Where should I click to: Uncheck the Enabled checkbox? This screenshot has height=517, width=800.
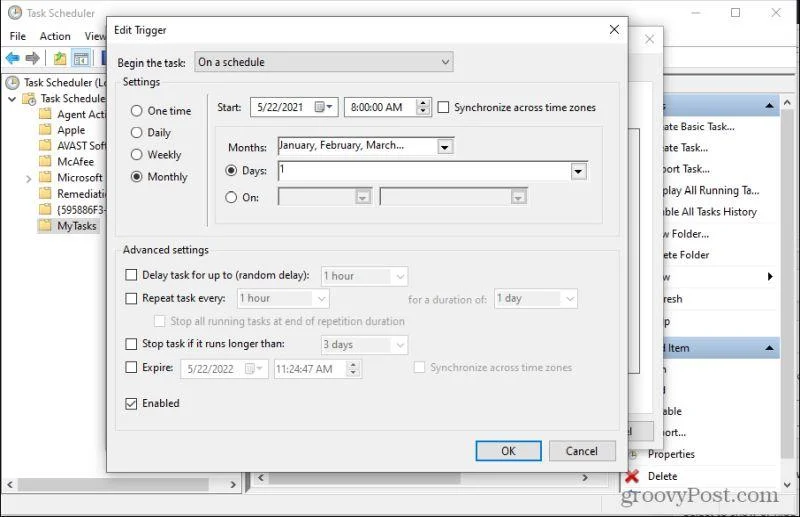[131, 404]
